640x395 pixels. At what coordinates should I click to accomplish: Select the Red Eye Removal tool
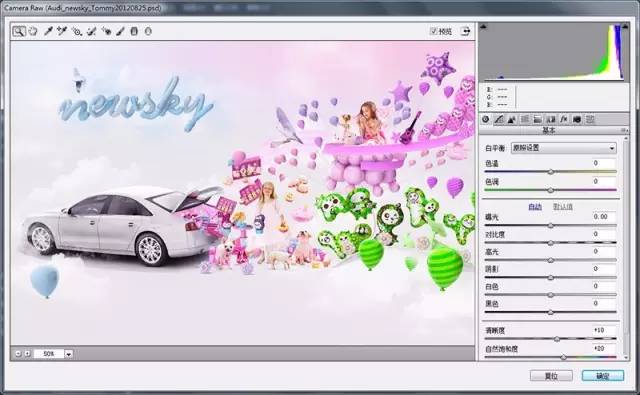coord(106,31)
